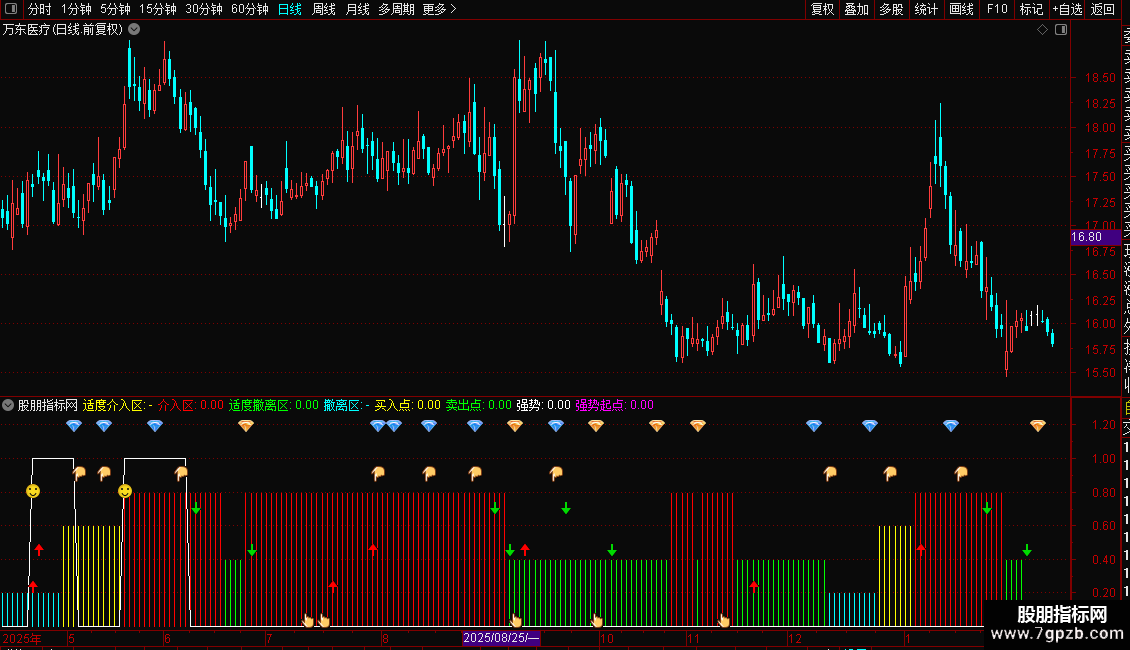Select the 15分钟 period
The width and height of the screenshot is (1130, 650).
point(157,9)
